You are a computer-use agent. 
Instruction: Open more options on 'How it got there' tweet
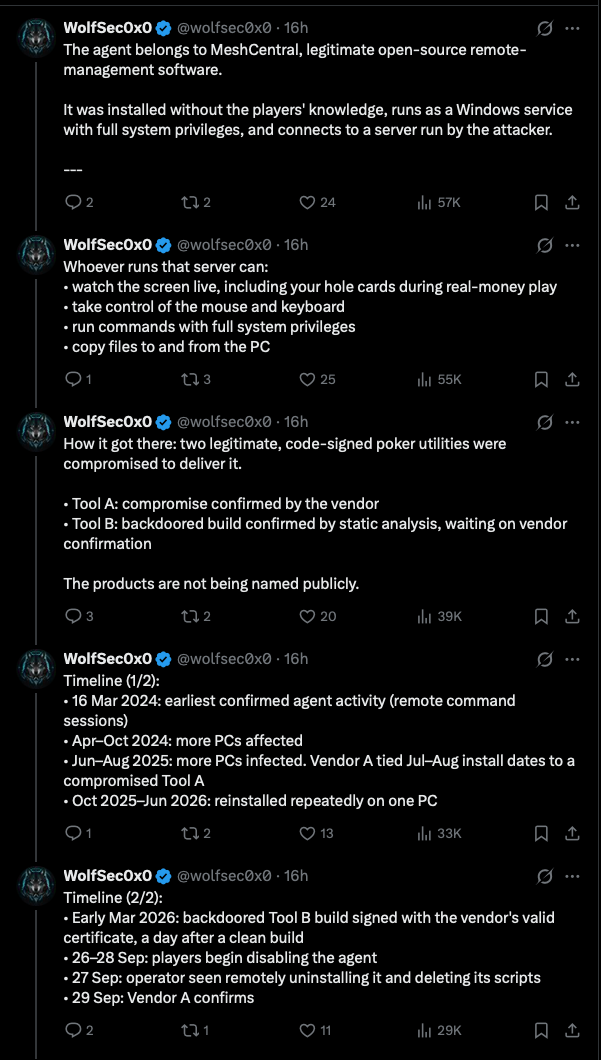[x=572, y=423]
